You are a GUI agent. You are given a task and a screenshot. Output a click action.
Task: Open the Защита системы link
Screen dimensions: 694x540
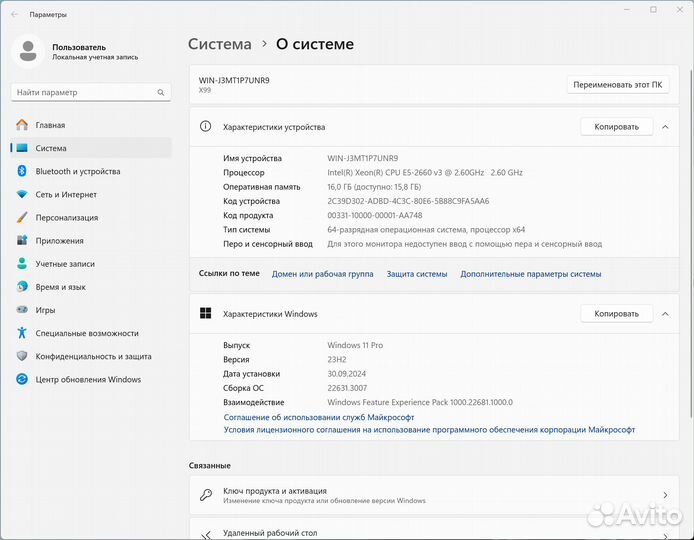(x=417, y=273)
